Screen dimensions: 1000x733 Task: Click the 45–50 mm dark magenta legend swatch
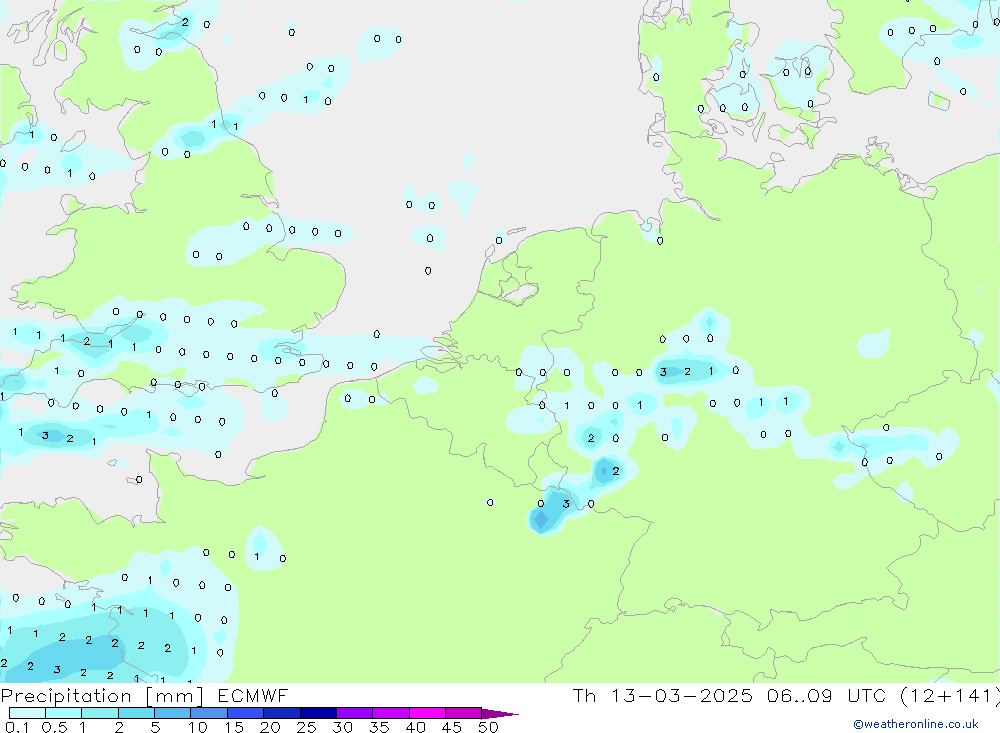click(x=464, y=713)
